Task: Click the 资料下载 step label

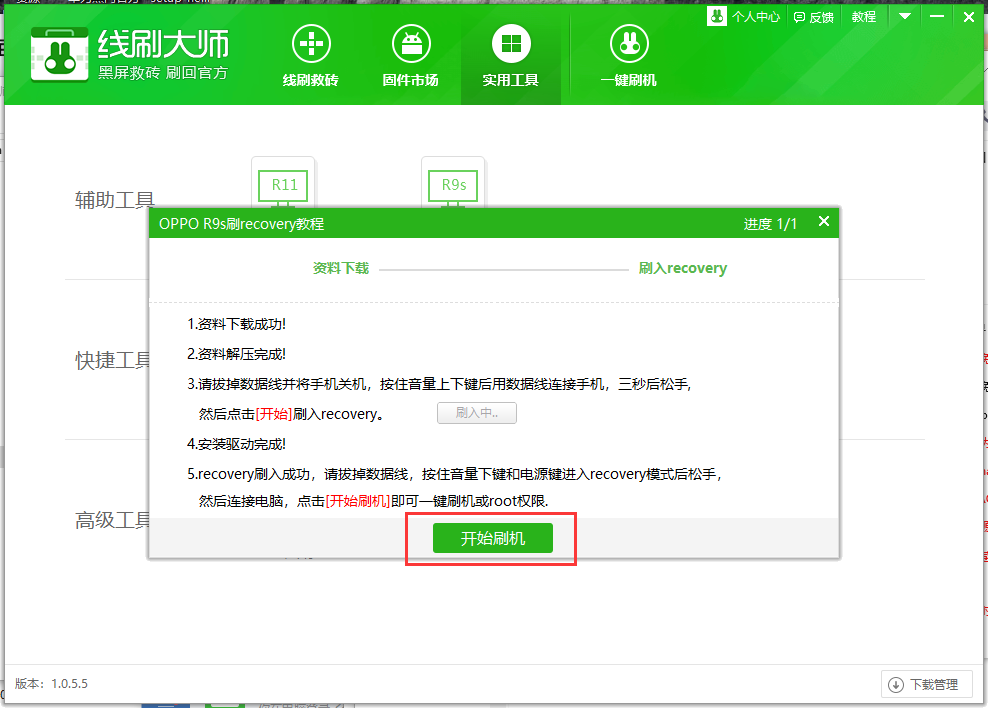Action: click(341, 268)
